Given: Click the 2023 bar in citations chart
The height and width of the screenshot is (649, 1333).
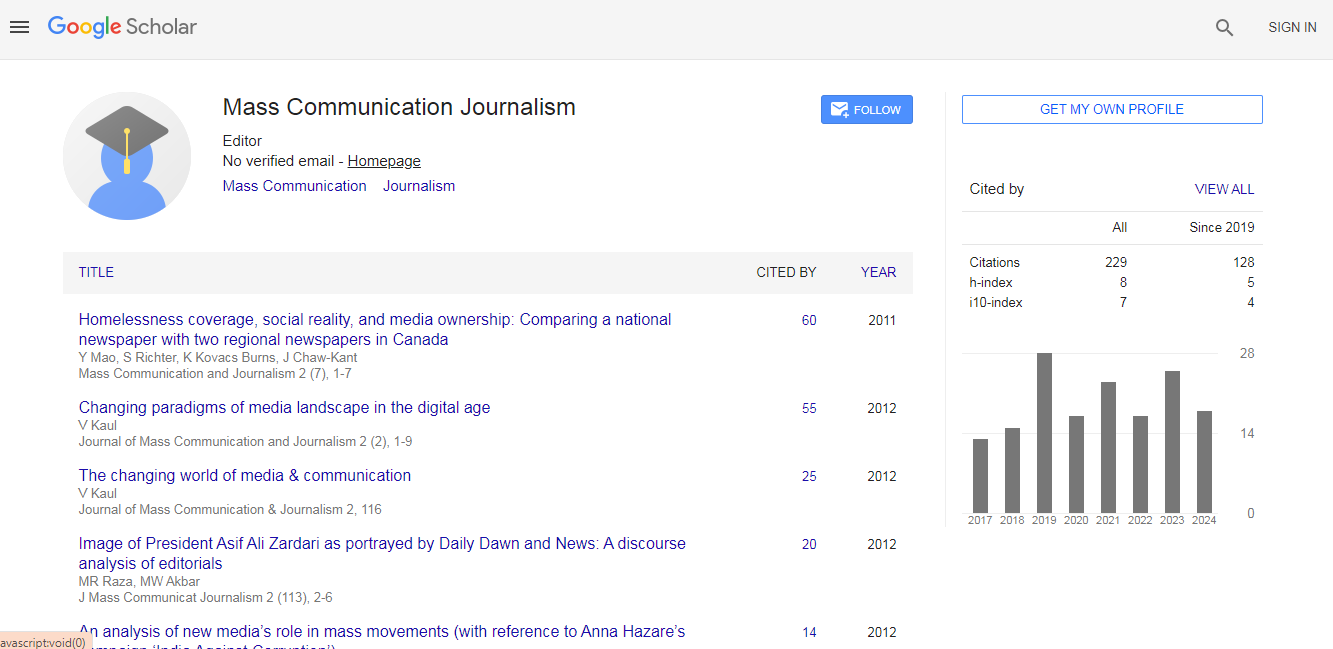Looking at the screenshot, I should (1172, 442).
